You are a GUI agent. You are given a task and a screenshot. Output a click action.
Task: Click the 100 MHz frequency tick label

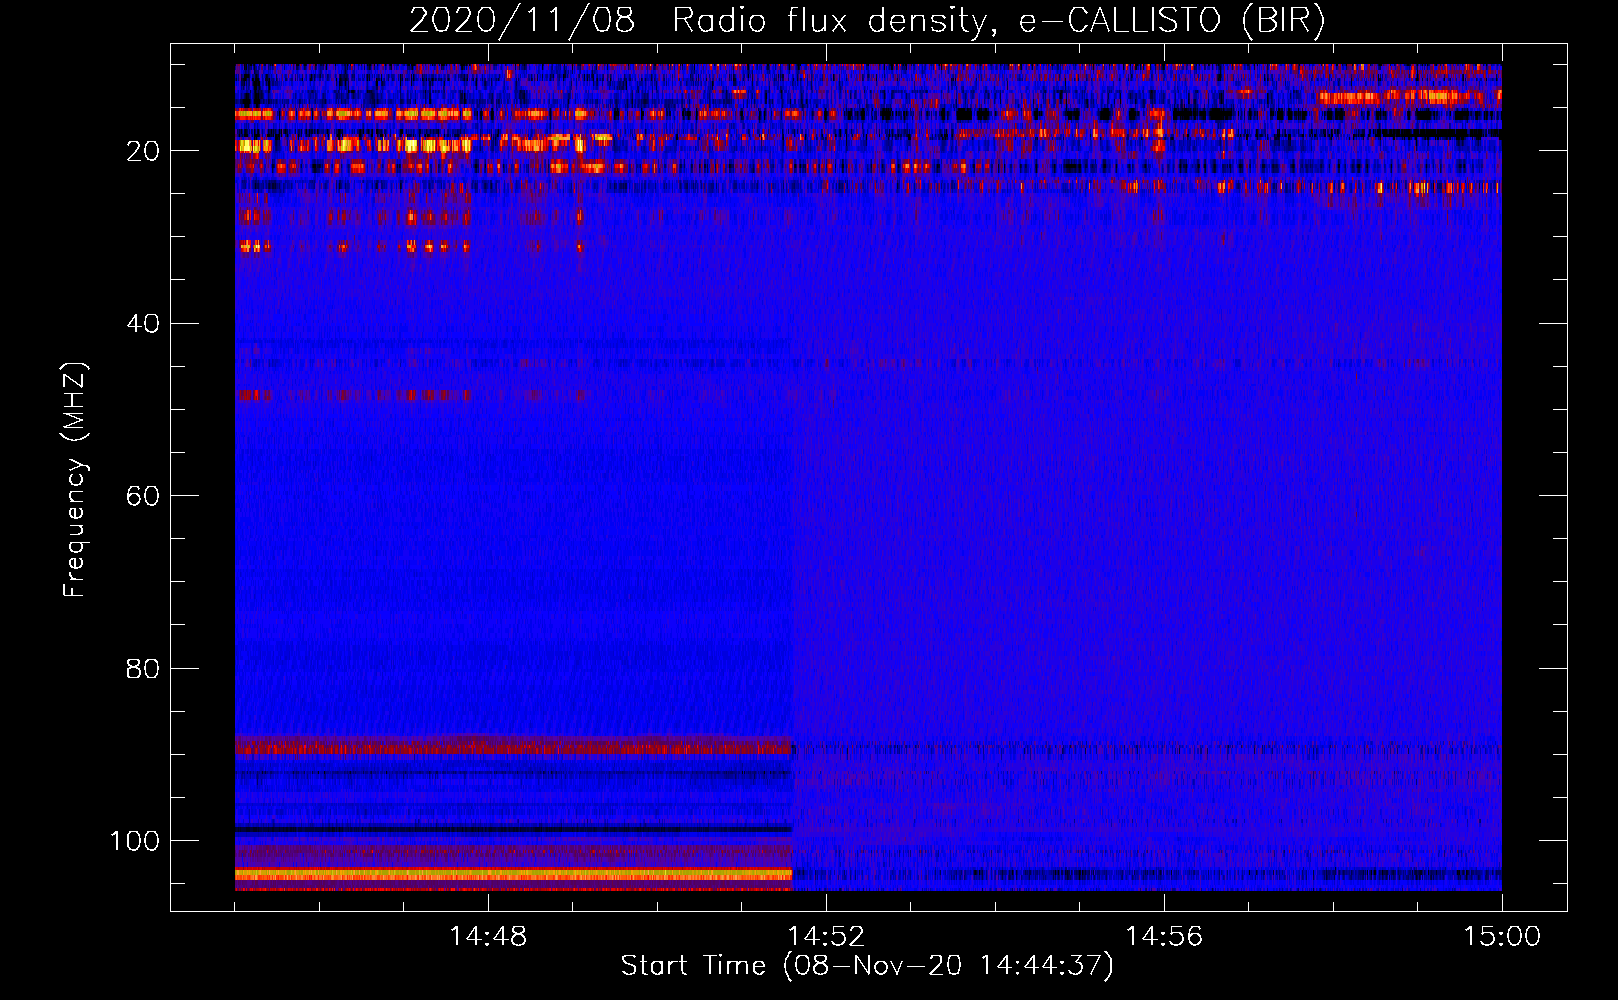pos(135,841)
